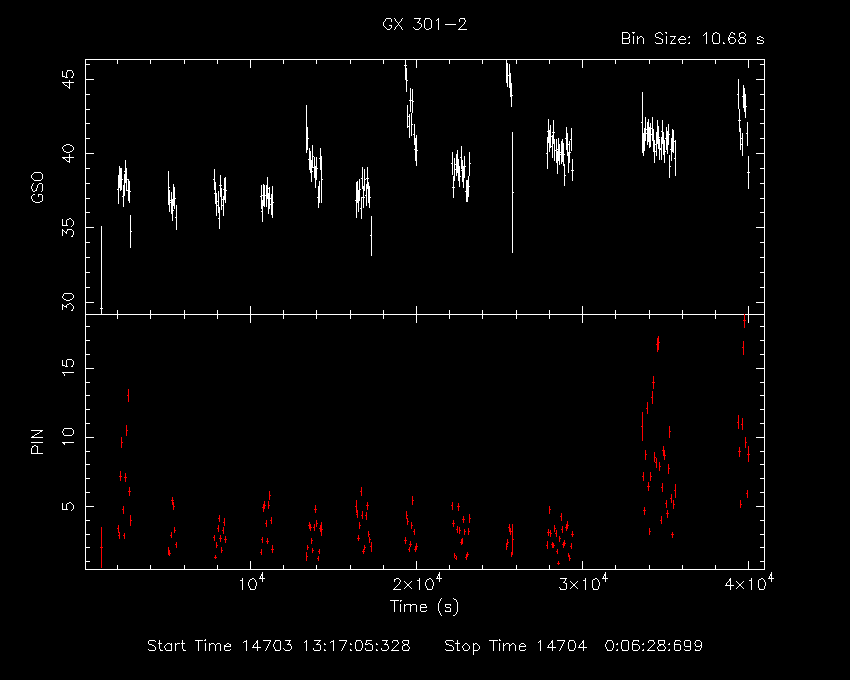Click the Time (s) x-axis label
Screen dimensions: 850x680
point(424,606)
